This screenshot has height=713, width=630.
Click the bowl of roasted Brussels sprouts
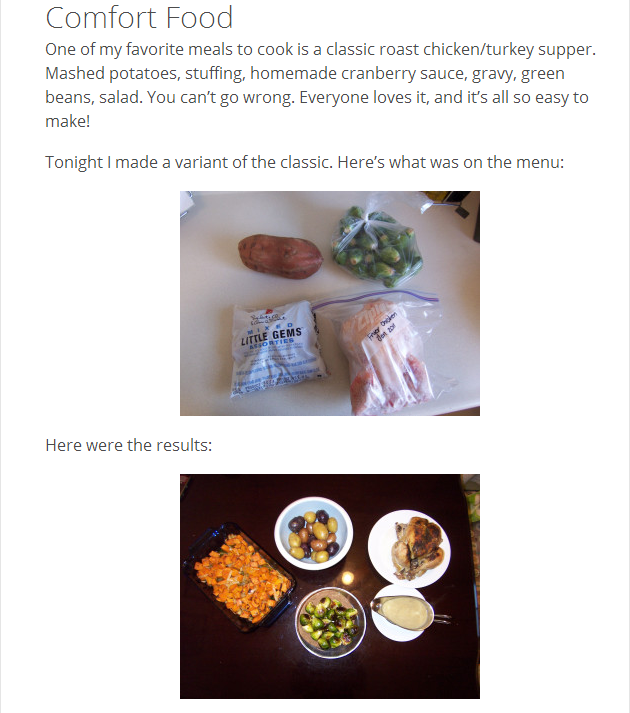(331, 623)
